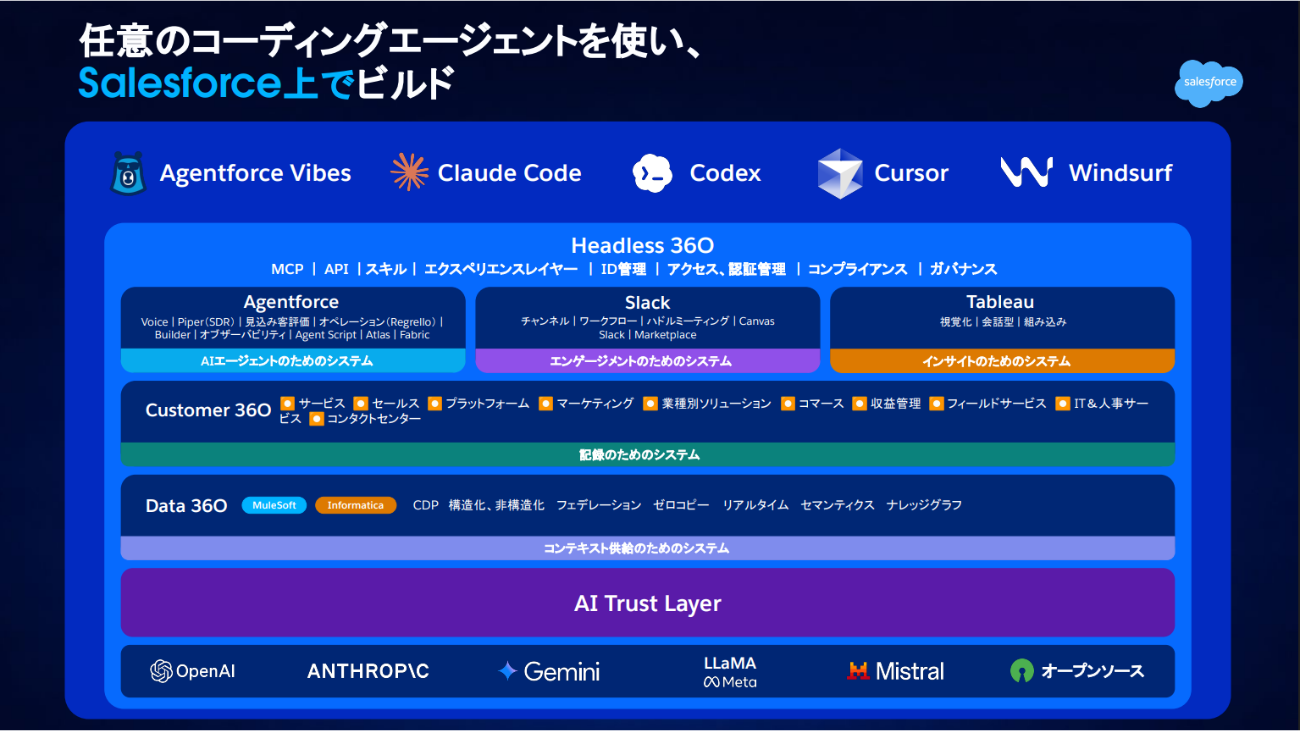Click the ID管理 label
The width and height of the screenshot is (1300, 731).
(623, 269)
